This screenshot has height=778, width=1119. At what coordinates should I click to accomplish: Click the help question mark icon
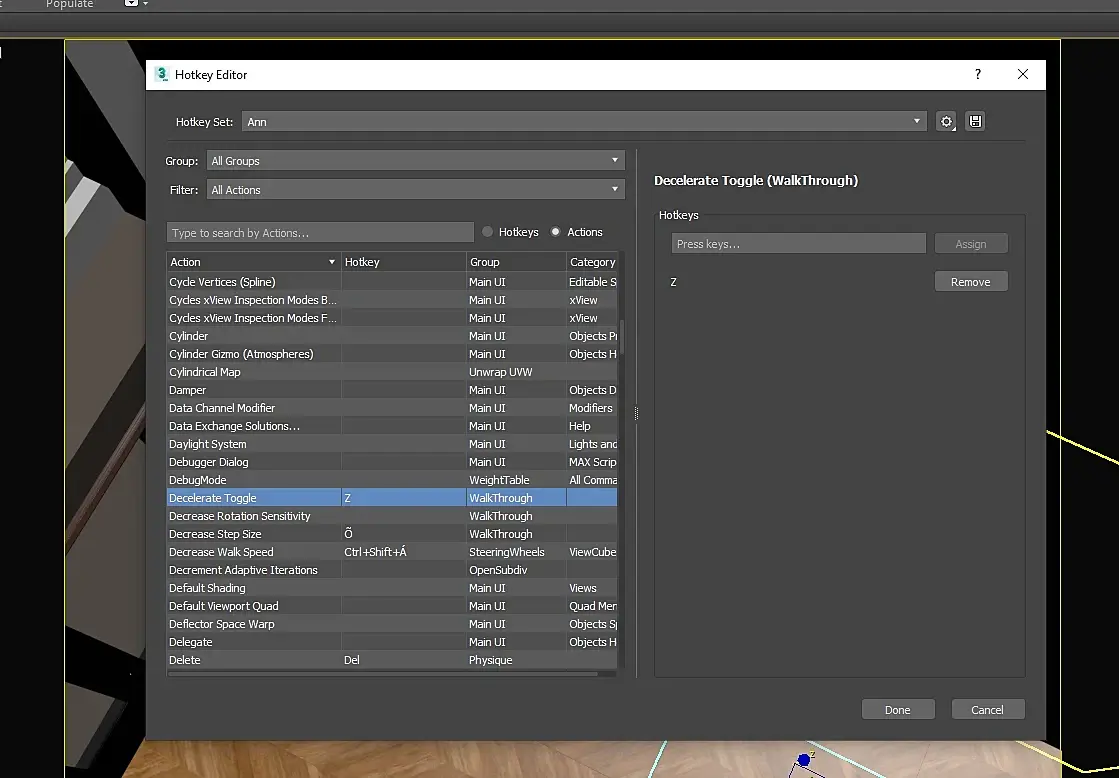click(978, 74)
